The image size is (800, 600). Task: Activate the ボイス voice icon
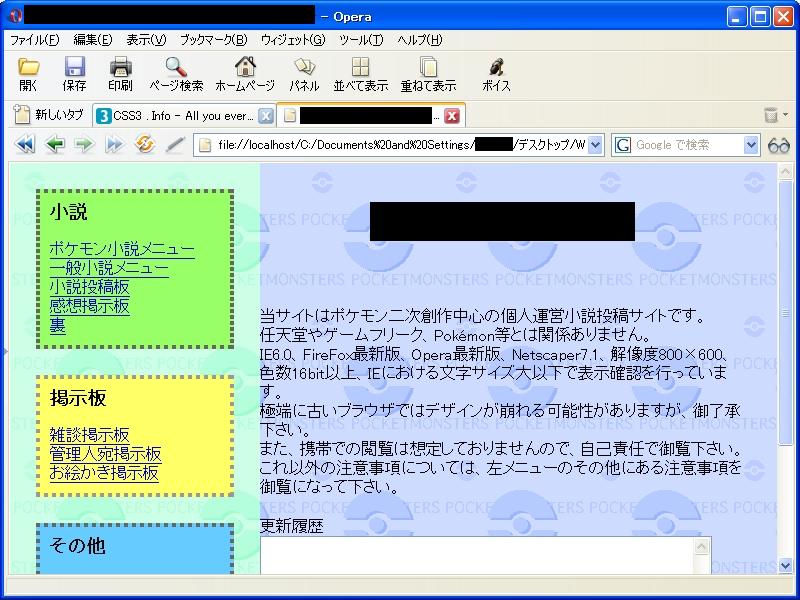coord(496,67)
